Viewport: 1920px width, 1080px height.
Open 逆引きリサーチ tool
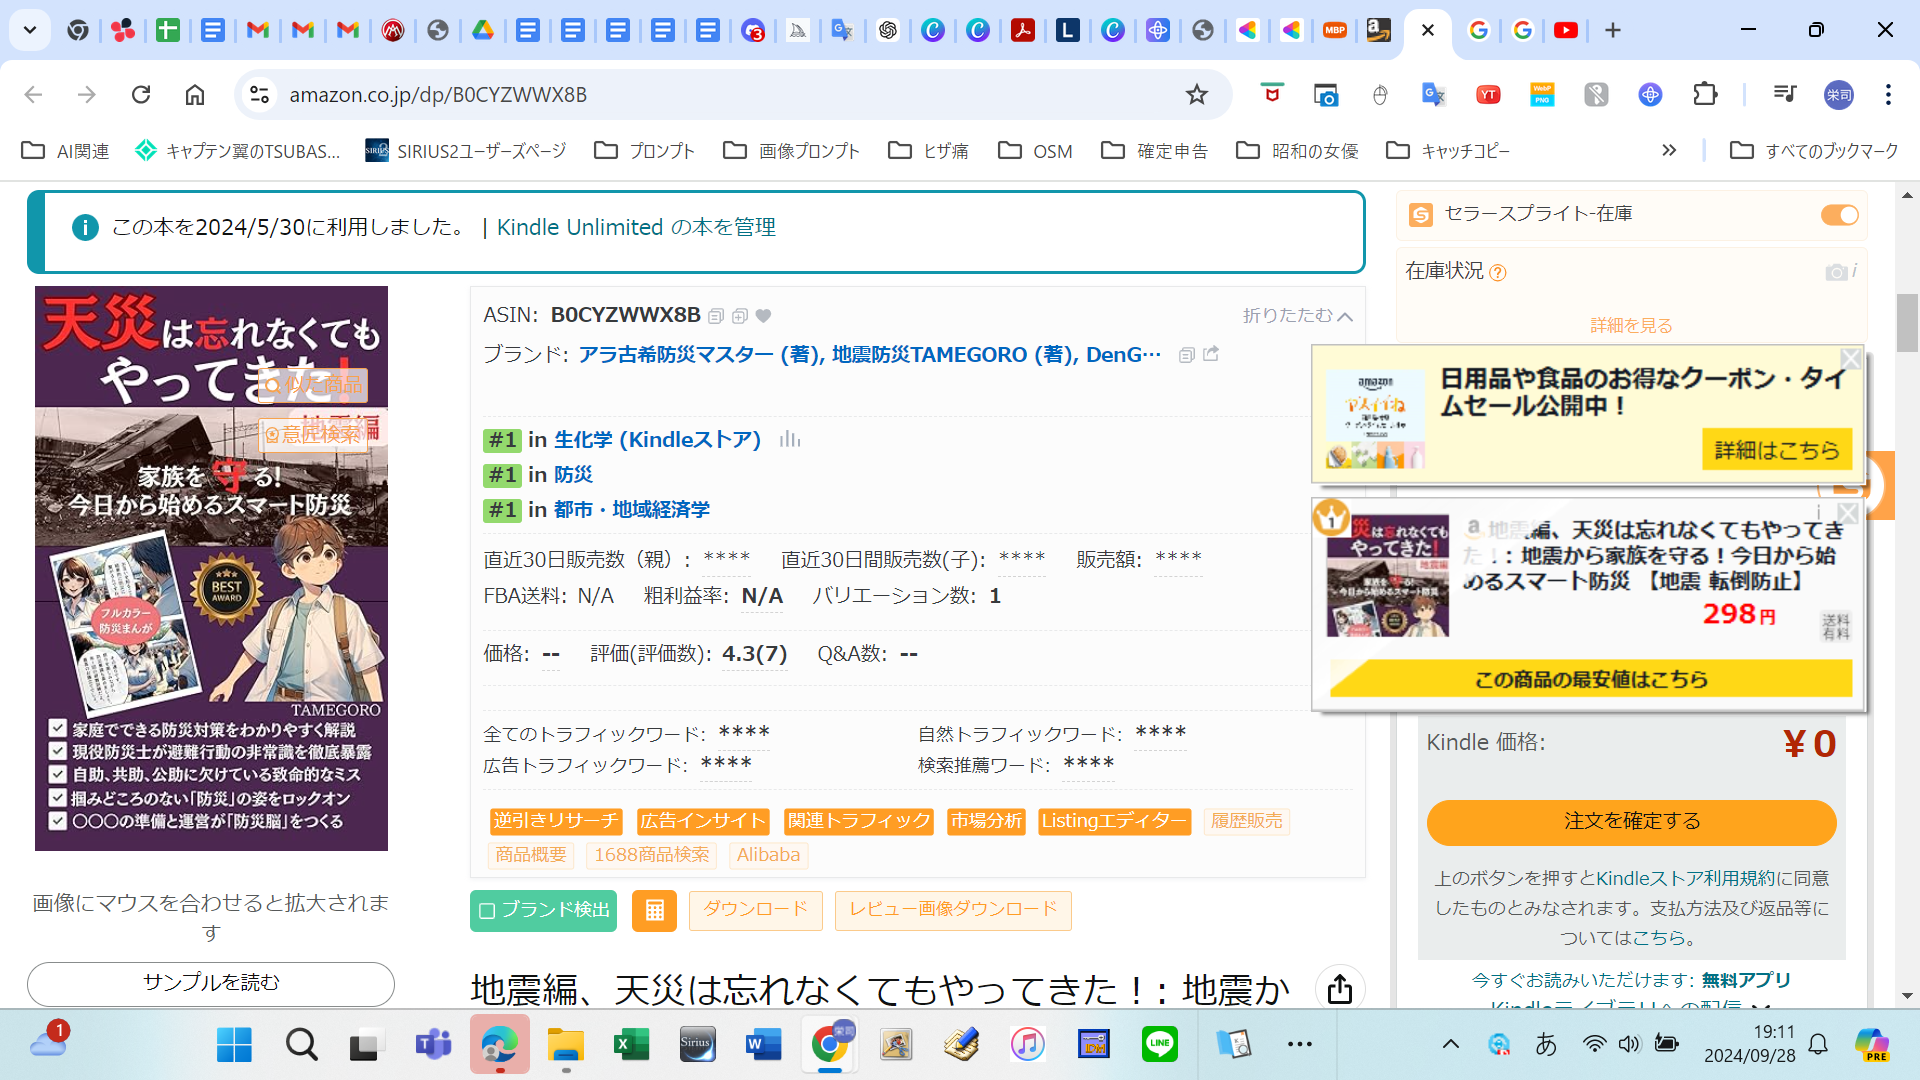pos(556,821)
